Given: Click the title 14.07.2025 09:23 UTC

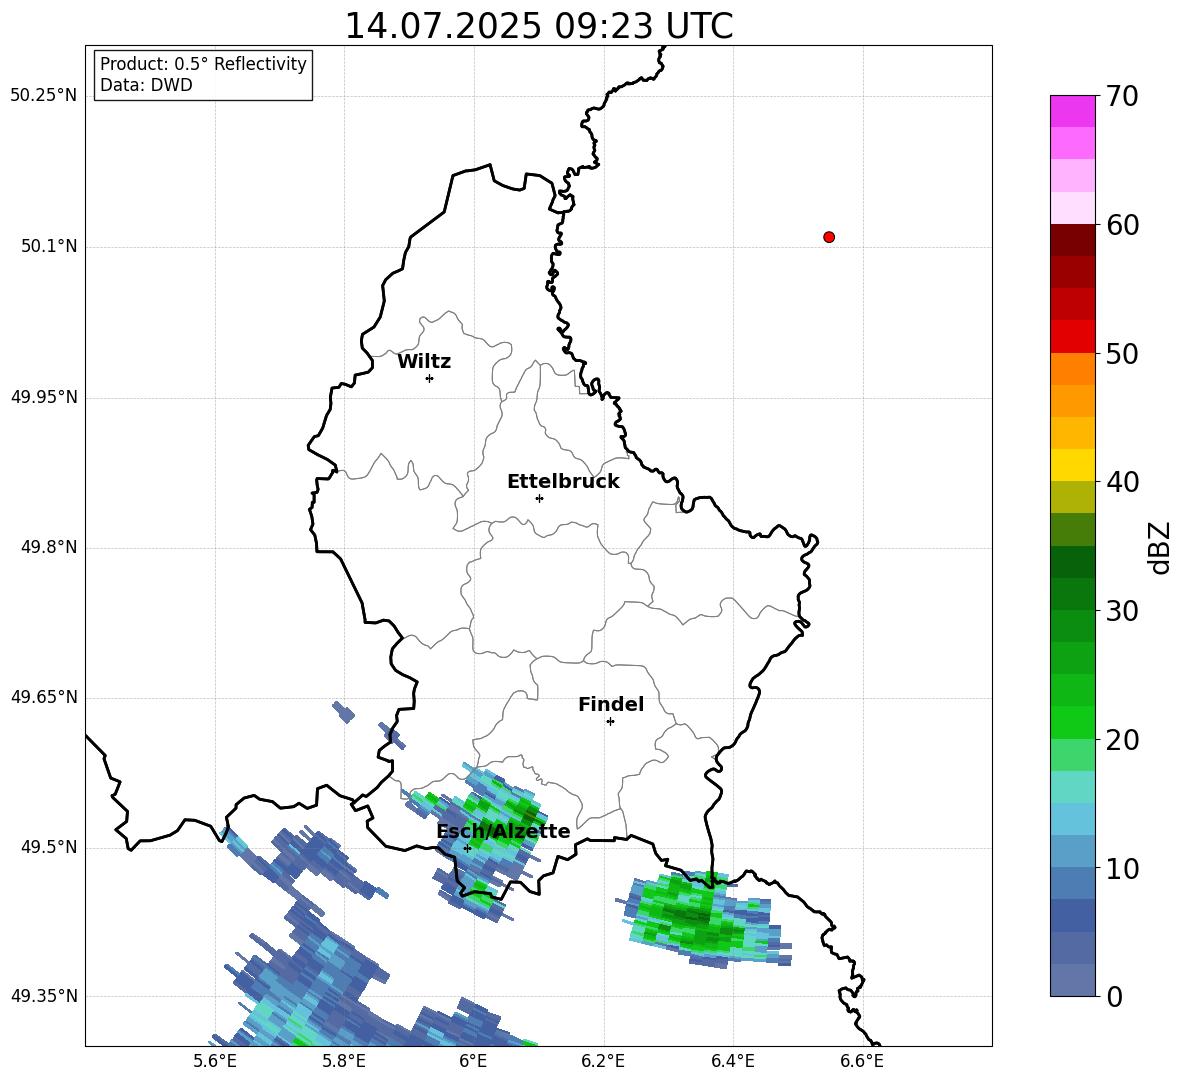Looking at the screenshot, I should pos(538,26).
